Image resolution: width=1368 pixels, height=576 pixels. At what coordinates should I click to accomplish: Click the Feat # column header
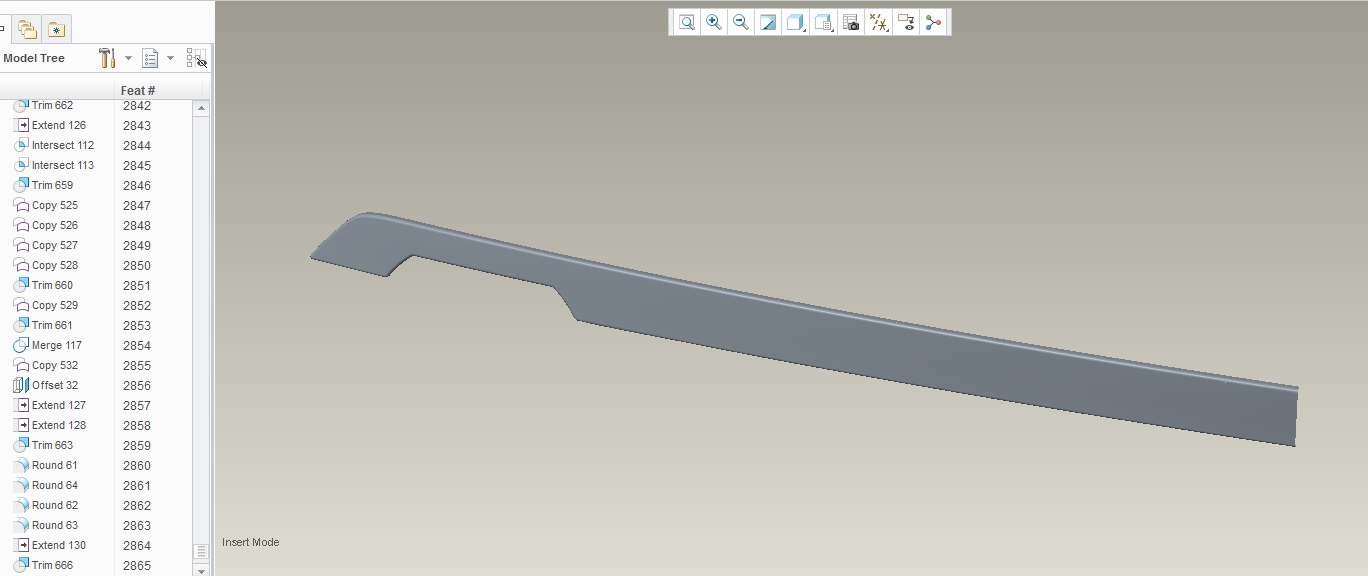point(138,91)
